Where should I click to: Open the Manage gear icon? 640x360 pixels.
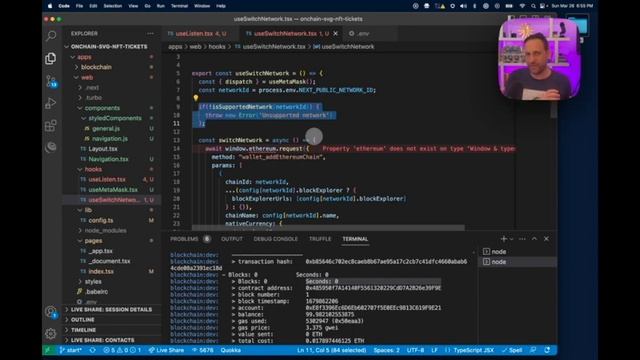pyautogui.click(x=51, y=333)
